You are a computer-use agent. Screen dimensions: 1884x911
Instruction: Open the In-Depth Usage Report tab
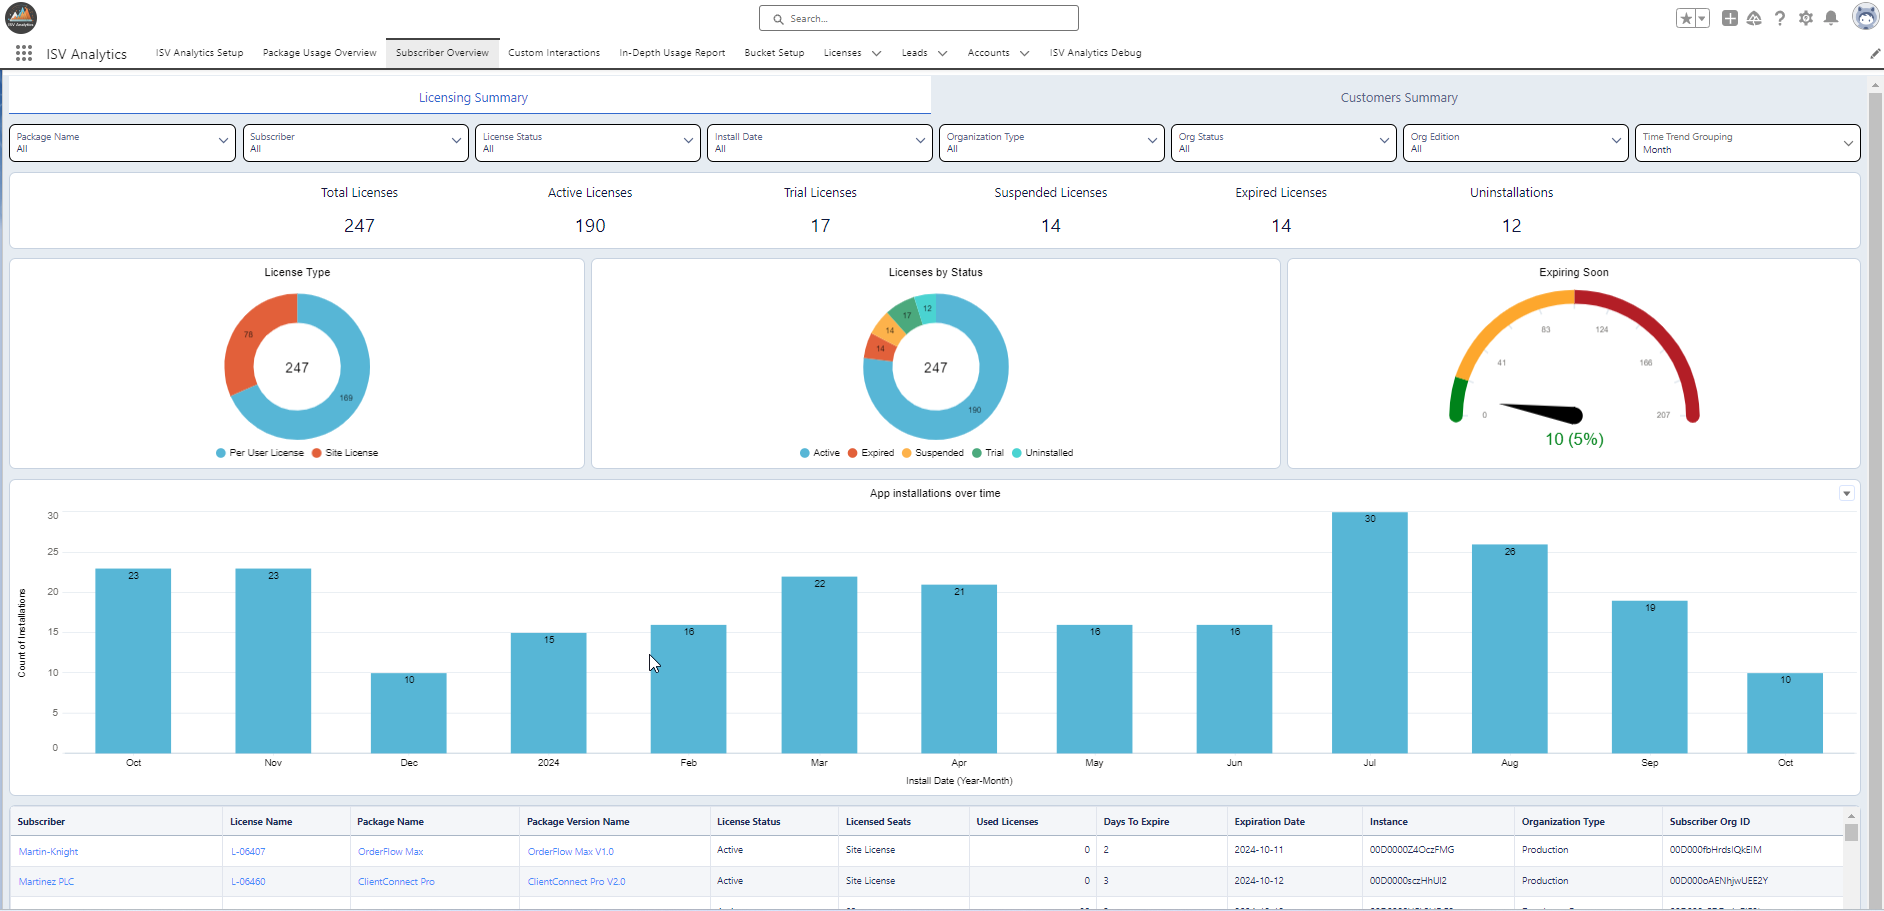672,53
